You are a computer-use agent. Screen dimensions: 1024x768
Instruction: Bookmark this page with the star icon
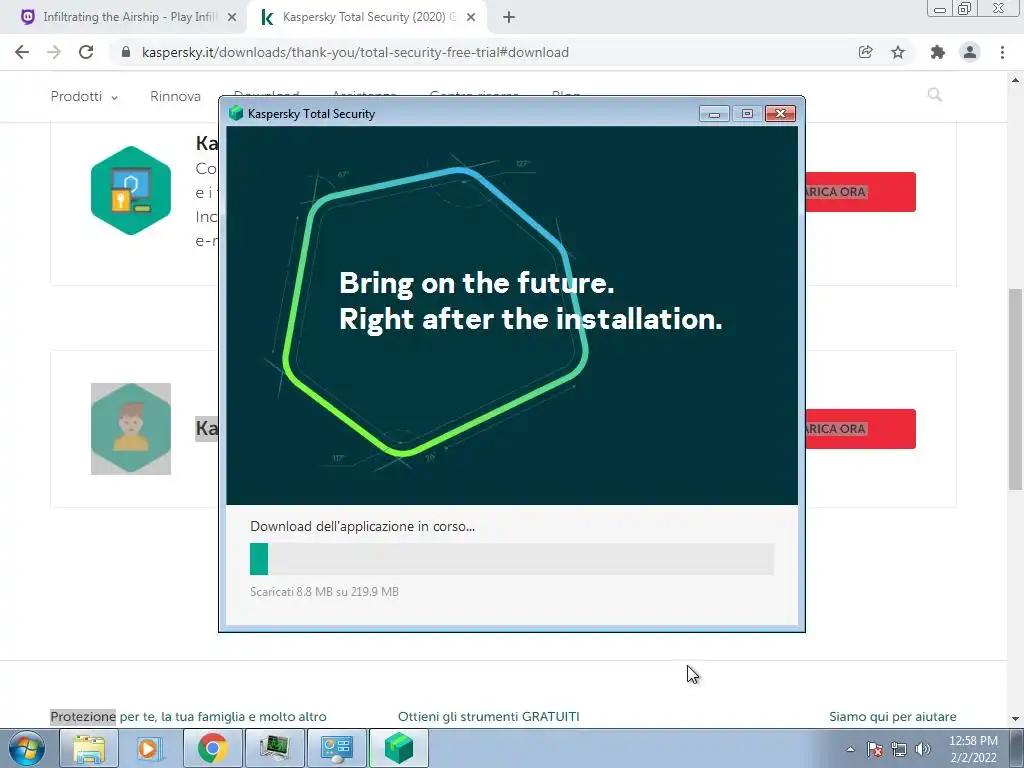[898, 52]
